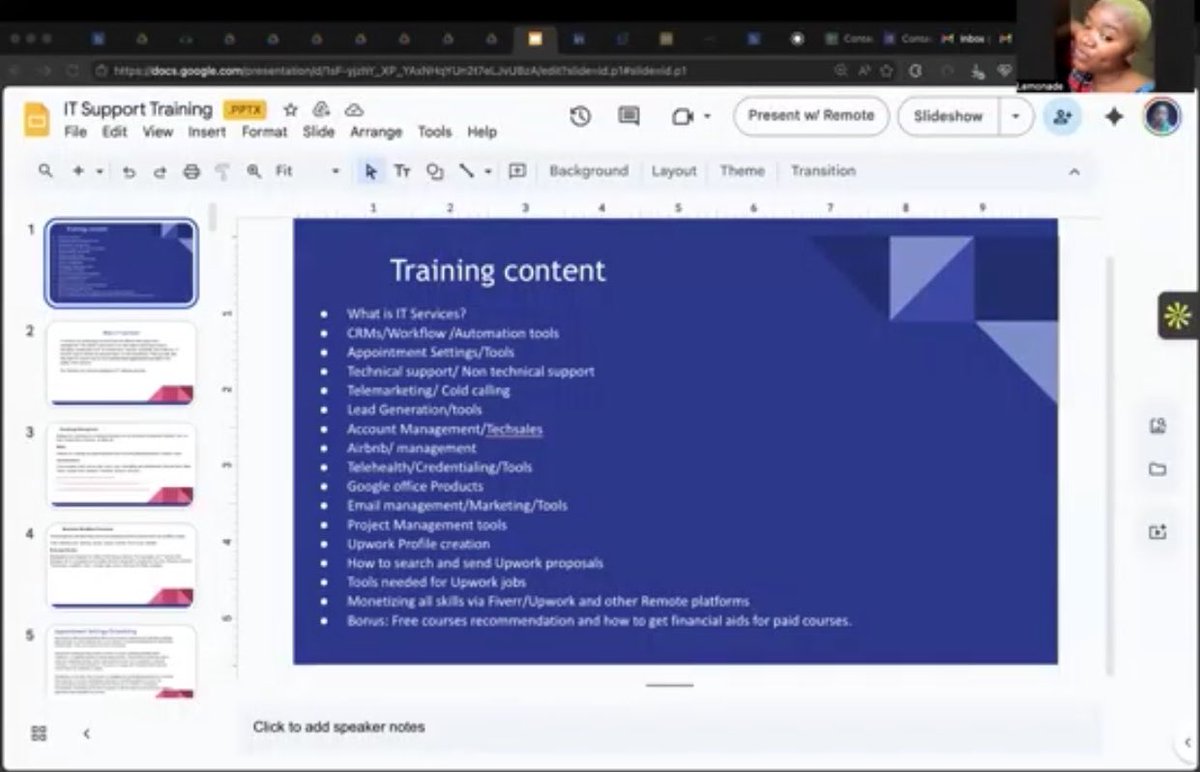Screen dimensions: 1200x772
Task: Open the Gemini sparkle icon
Action: [1114, 116]
